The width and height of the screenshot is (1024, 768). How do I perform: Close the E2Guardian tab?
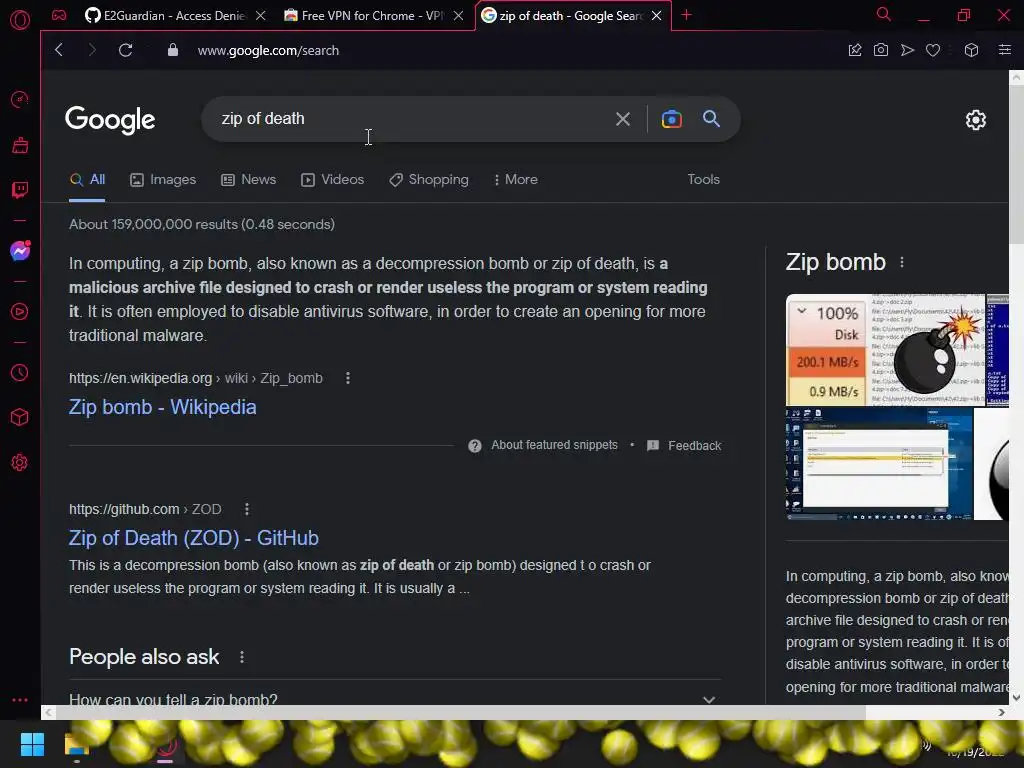point(261,16)
